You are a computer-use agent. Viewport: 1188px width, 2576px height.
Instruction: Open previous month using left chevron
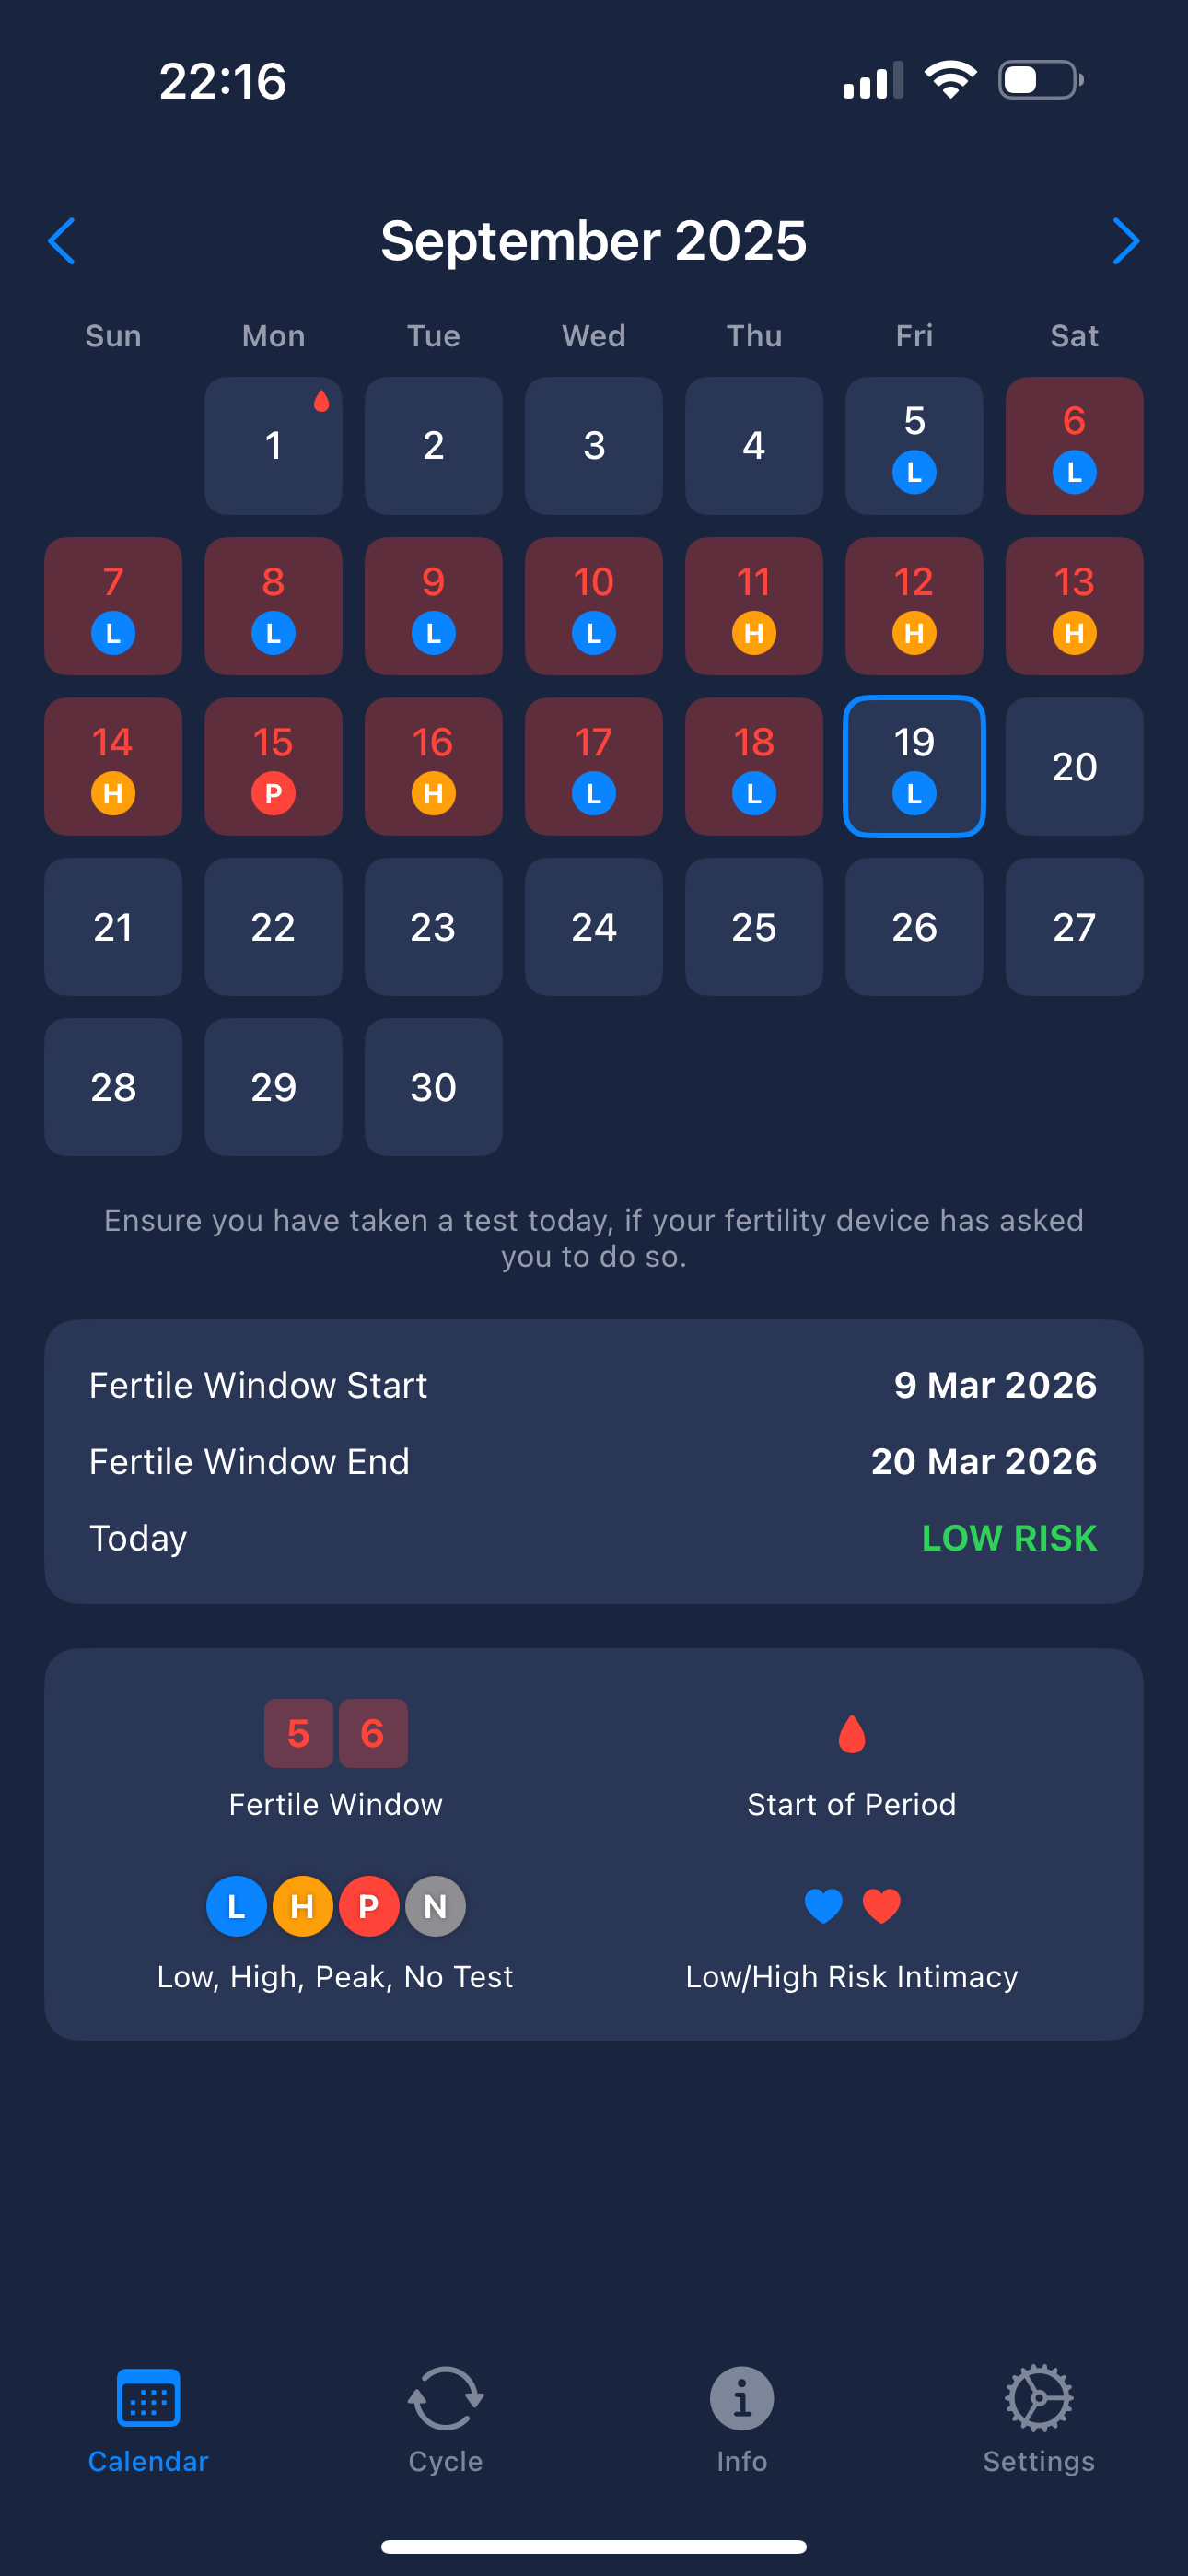(x=62, y=240)
